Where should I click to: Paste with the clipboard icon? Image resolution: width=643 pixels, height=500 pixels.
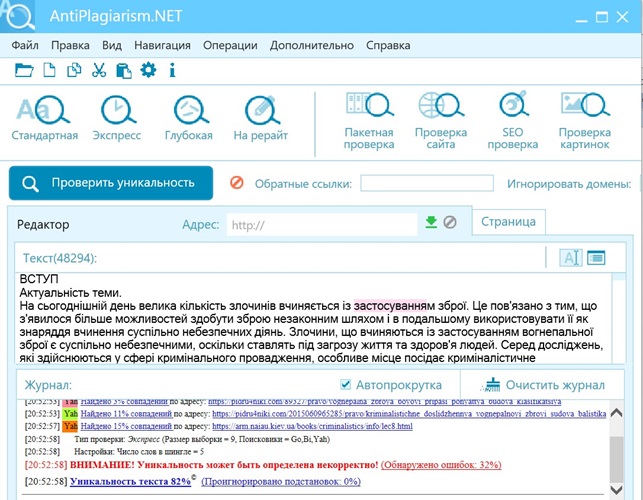click(124, 71)
